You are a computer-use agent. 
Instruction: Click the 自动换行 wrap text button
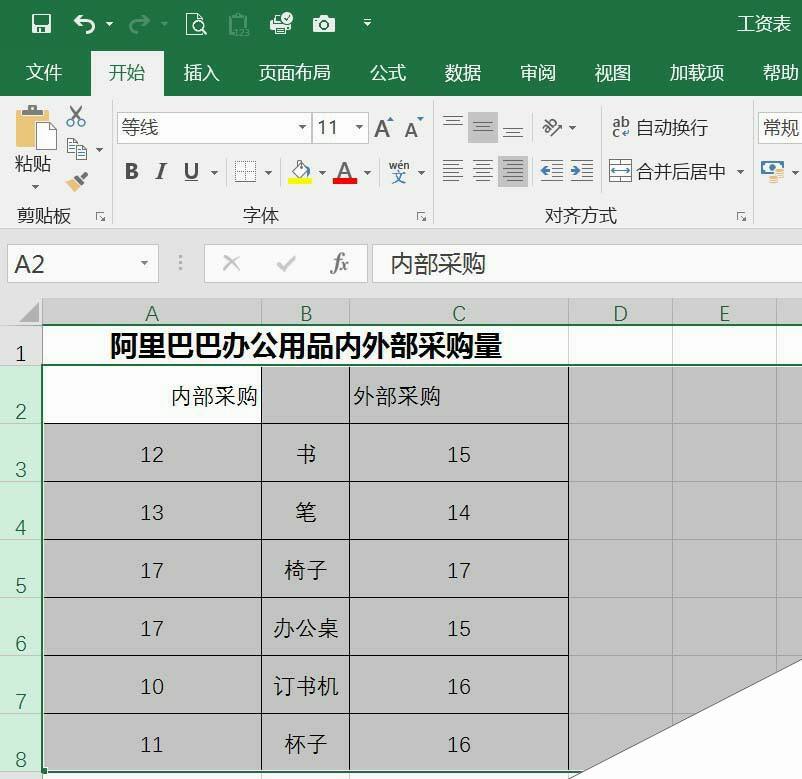point(660,127)
